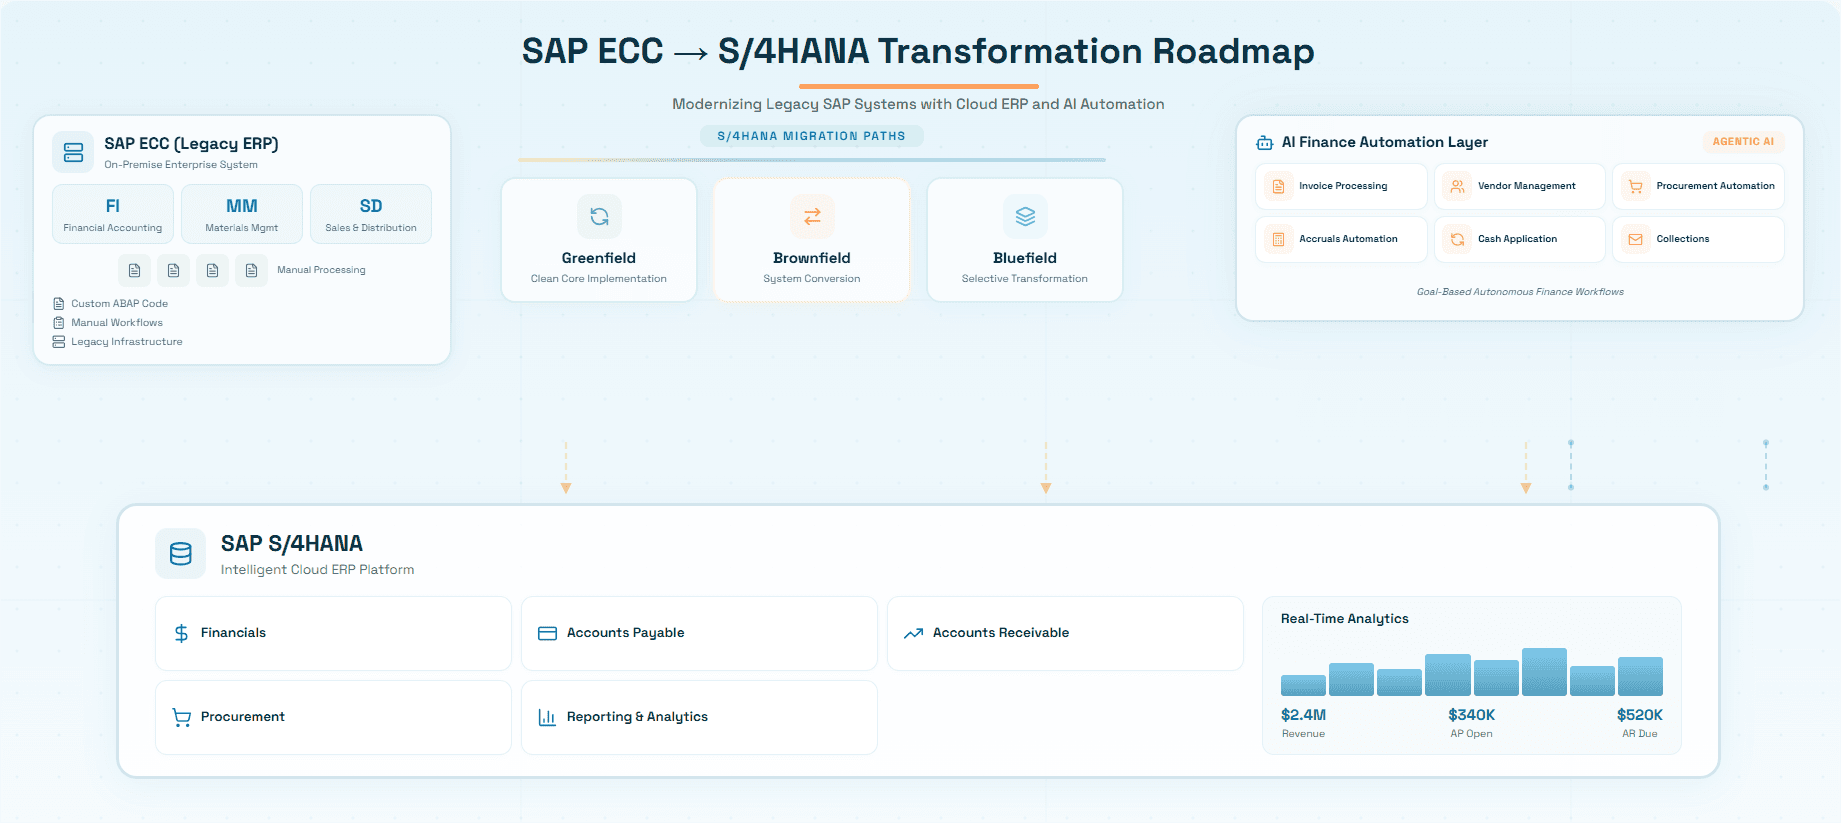Open the Collections tile

(x=1698, y=239)
